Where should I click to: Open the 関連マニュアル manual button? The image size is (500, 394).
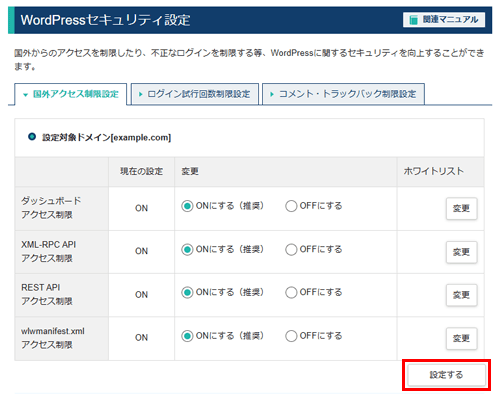[x=444, y=20]
